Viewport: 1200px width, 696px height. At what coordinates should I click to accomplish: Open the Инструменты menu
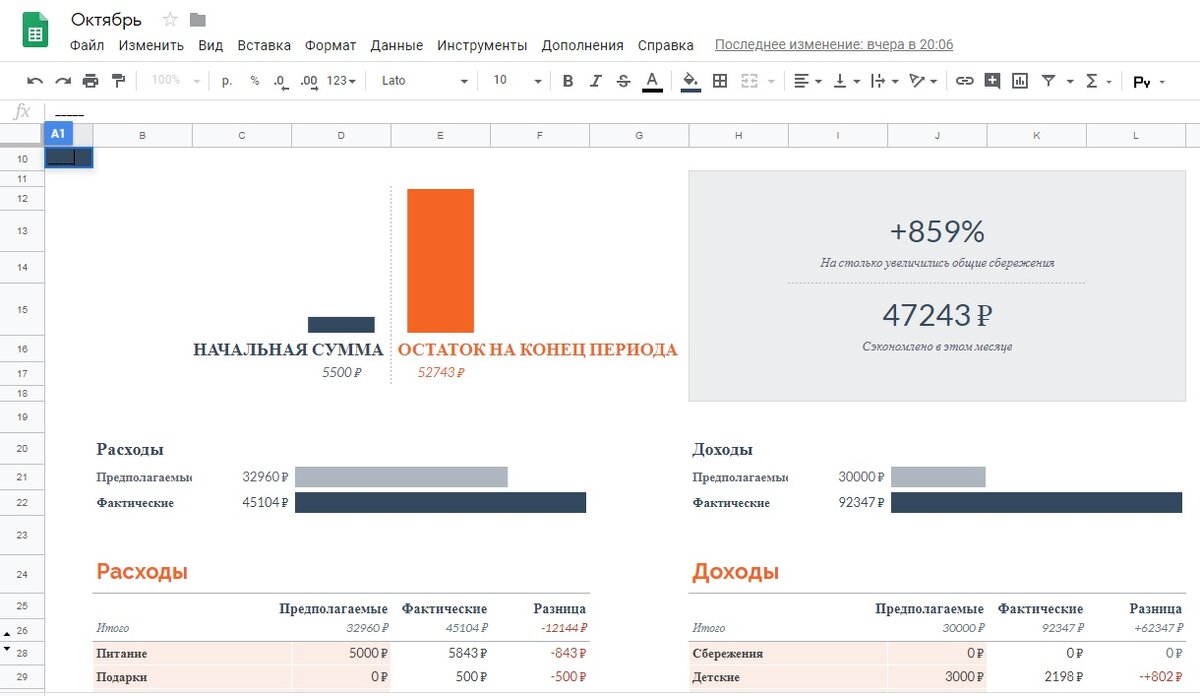[x=482, y=45]
